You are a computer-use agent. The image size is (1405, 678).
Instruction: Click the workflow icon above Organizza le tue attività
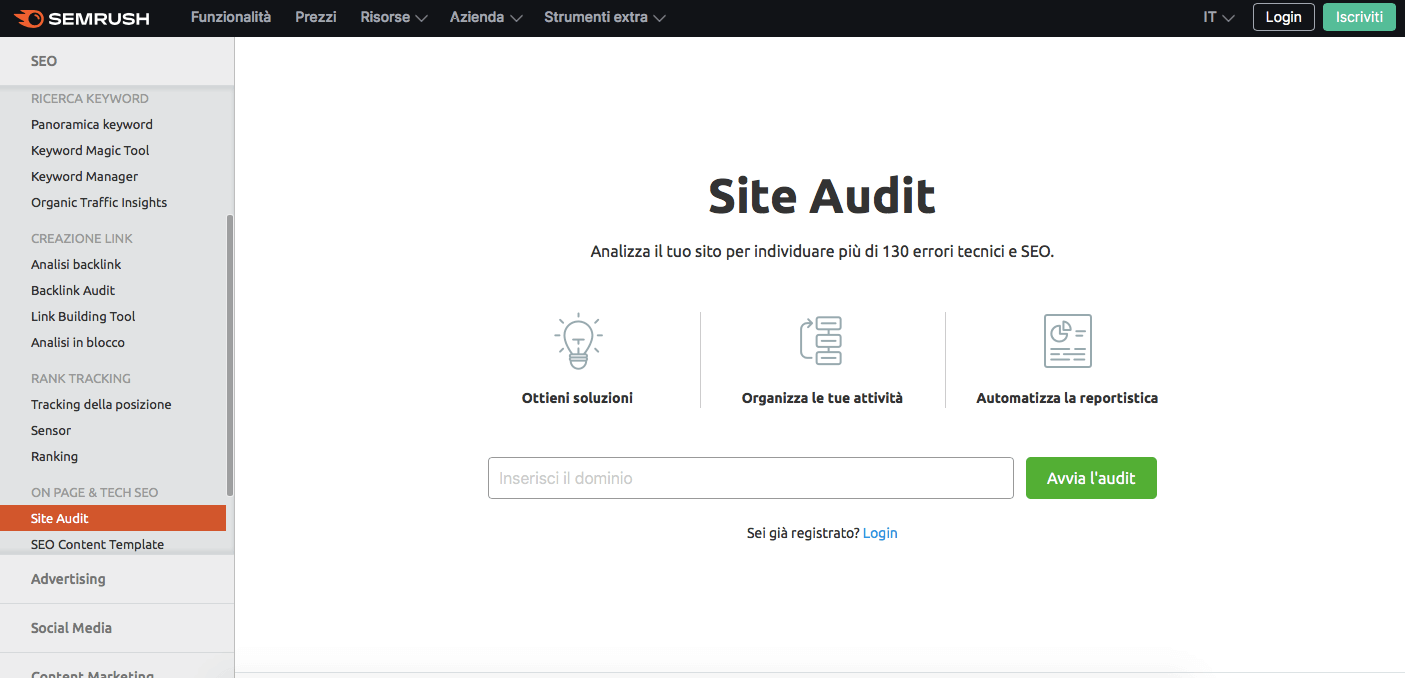tap(822, 341)
